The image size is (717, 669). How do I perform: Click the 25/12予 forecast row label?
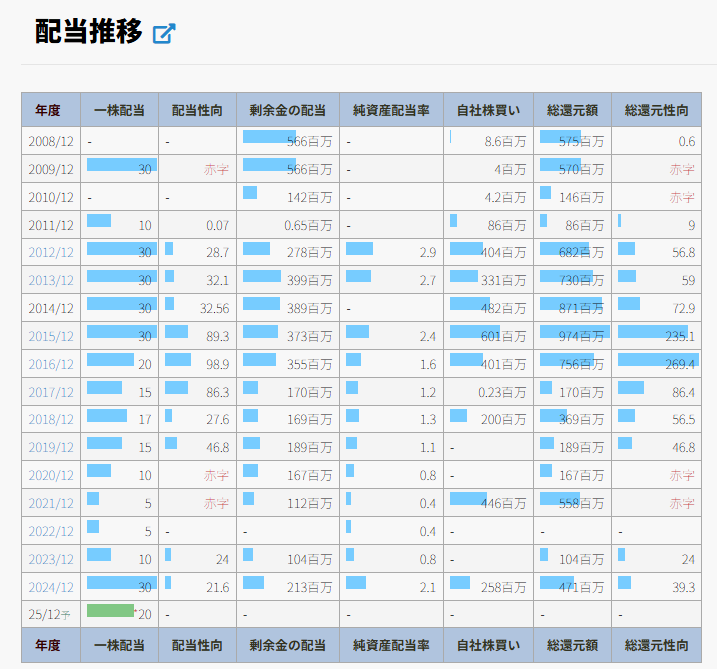pos(51,615)
